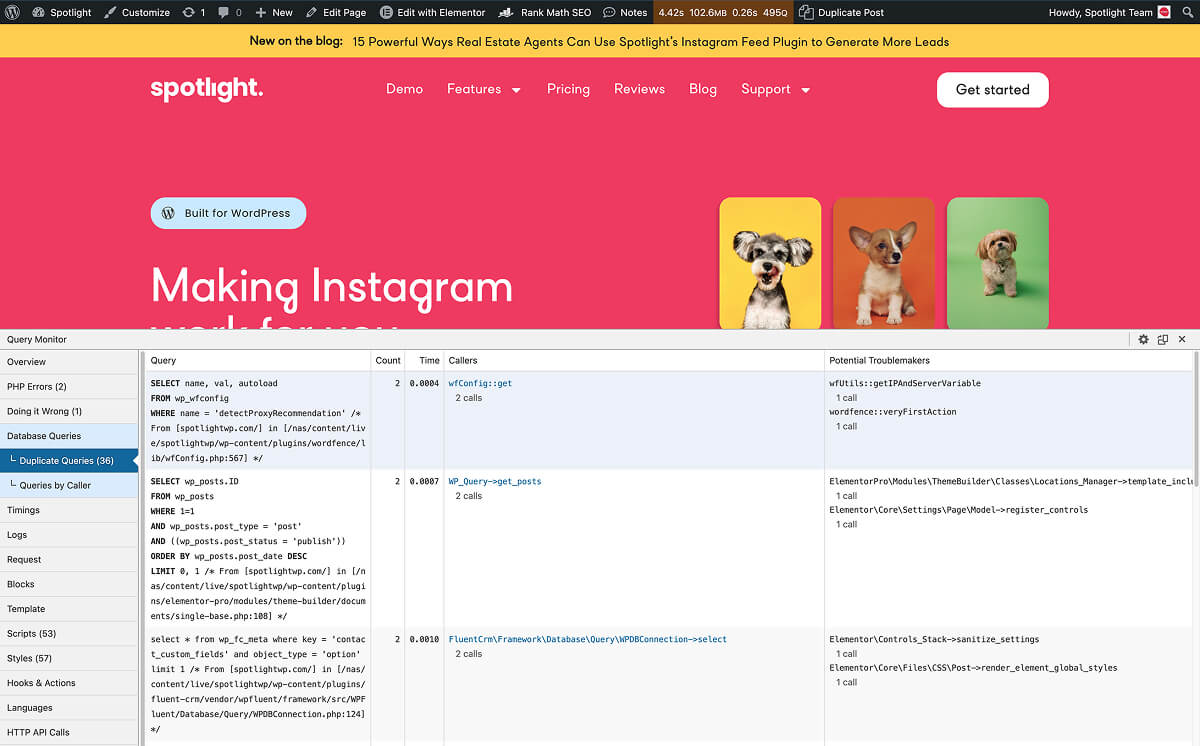Screen dimensions: 1200x746
Task: Open Notes in the admin bar
Action: pyautogui.click(x=625, y=12)
